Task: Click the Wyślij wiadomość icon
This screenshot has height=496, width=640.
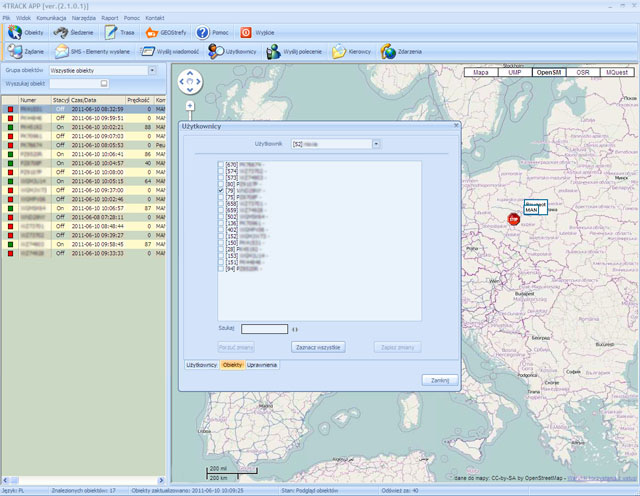Action: click(x=147, y=51)
